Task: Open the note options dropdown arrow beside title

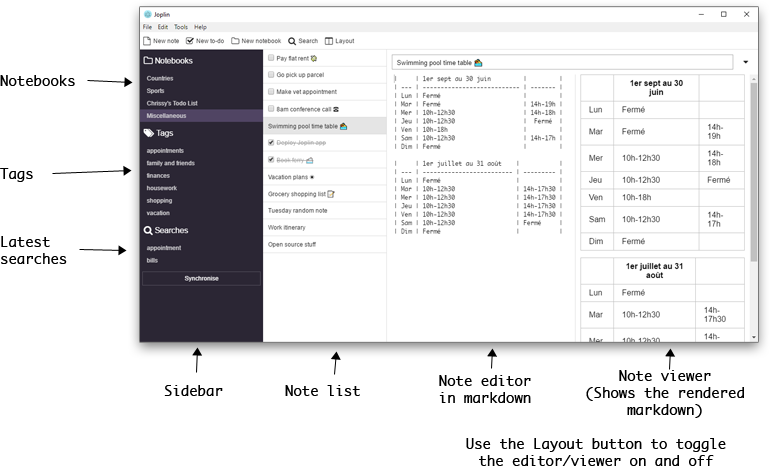Action: (x=746, y=62)
